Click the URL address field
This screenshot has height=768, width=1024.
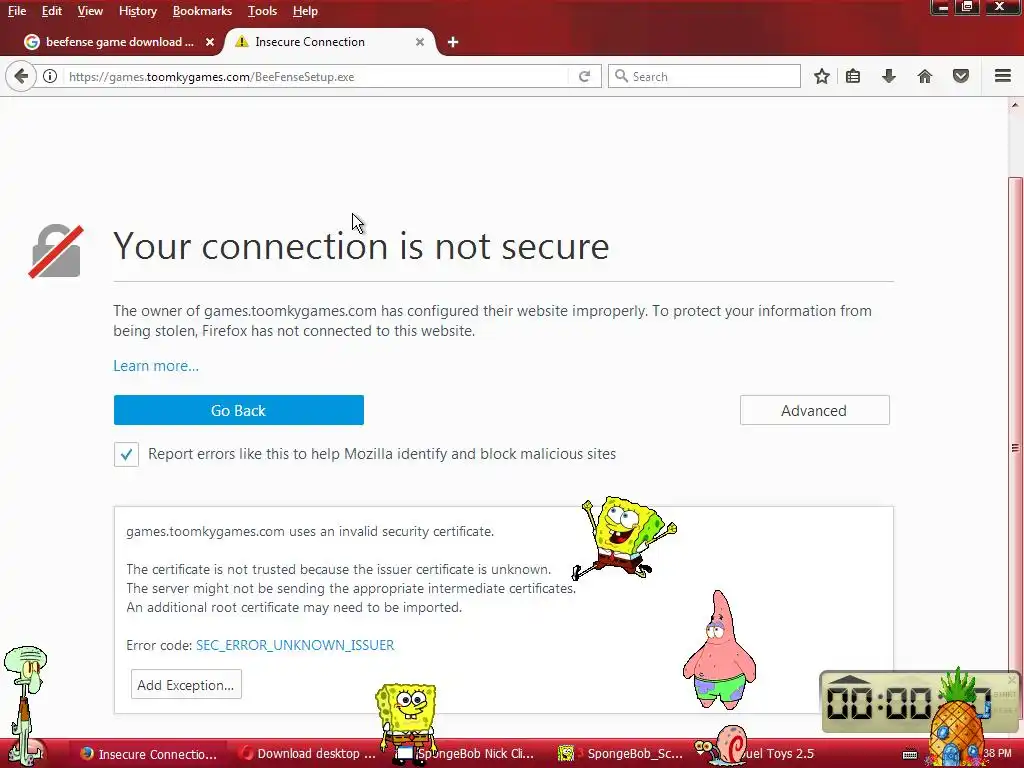pos(317,76)
